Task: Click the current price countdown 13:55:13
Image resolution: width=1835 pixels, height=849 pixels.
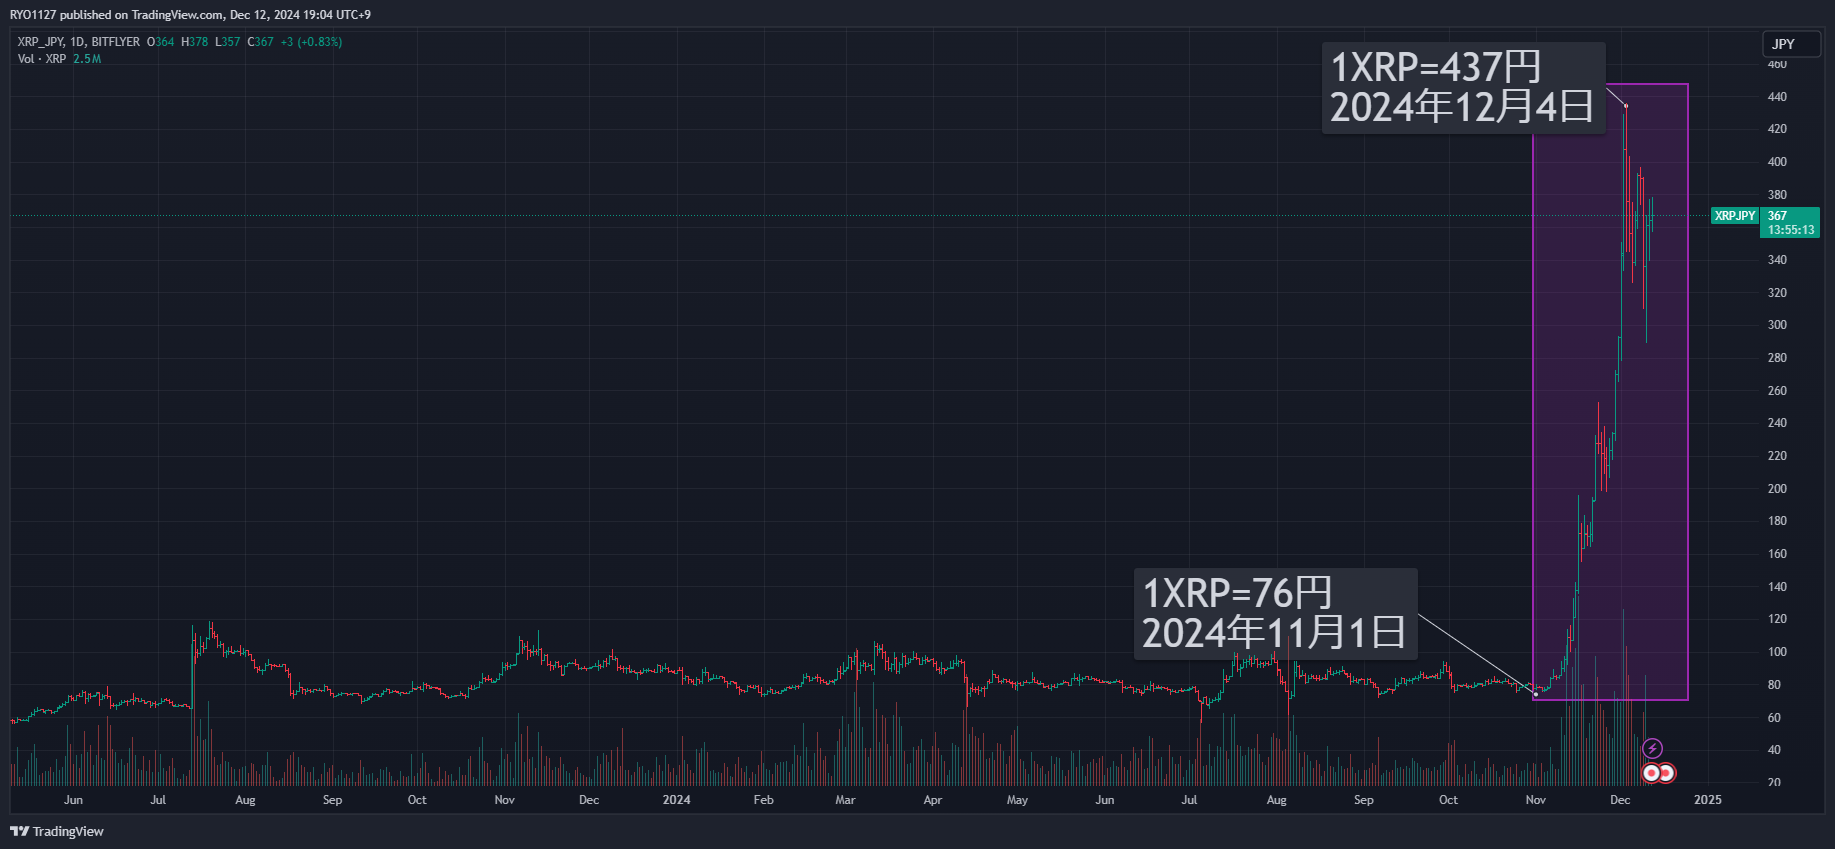Action: tap(1791, 230)
